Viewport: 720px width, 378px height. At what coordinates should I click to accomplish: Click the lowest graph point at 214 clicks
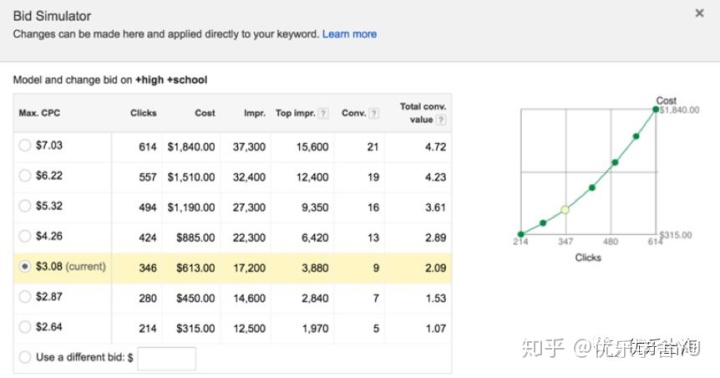(x=521, y=234)
